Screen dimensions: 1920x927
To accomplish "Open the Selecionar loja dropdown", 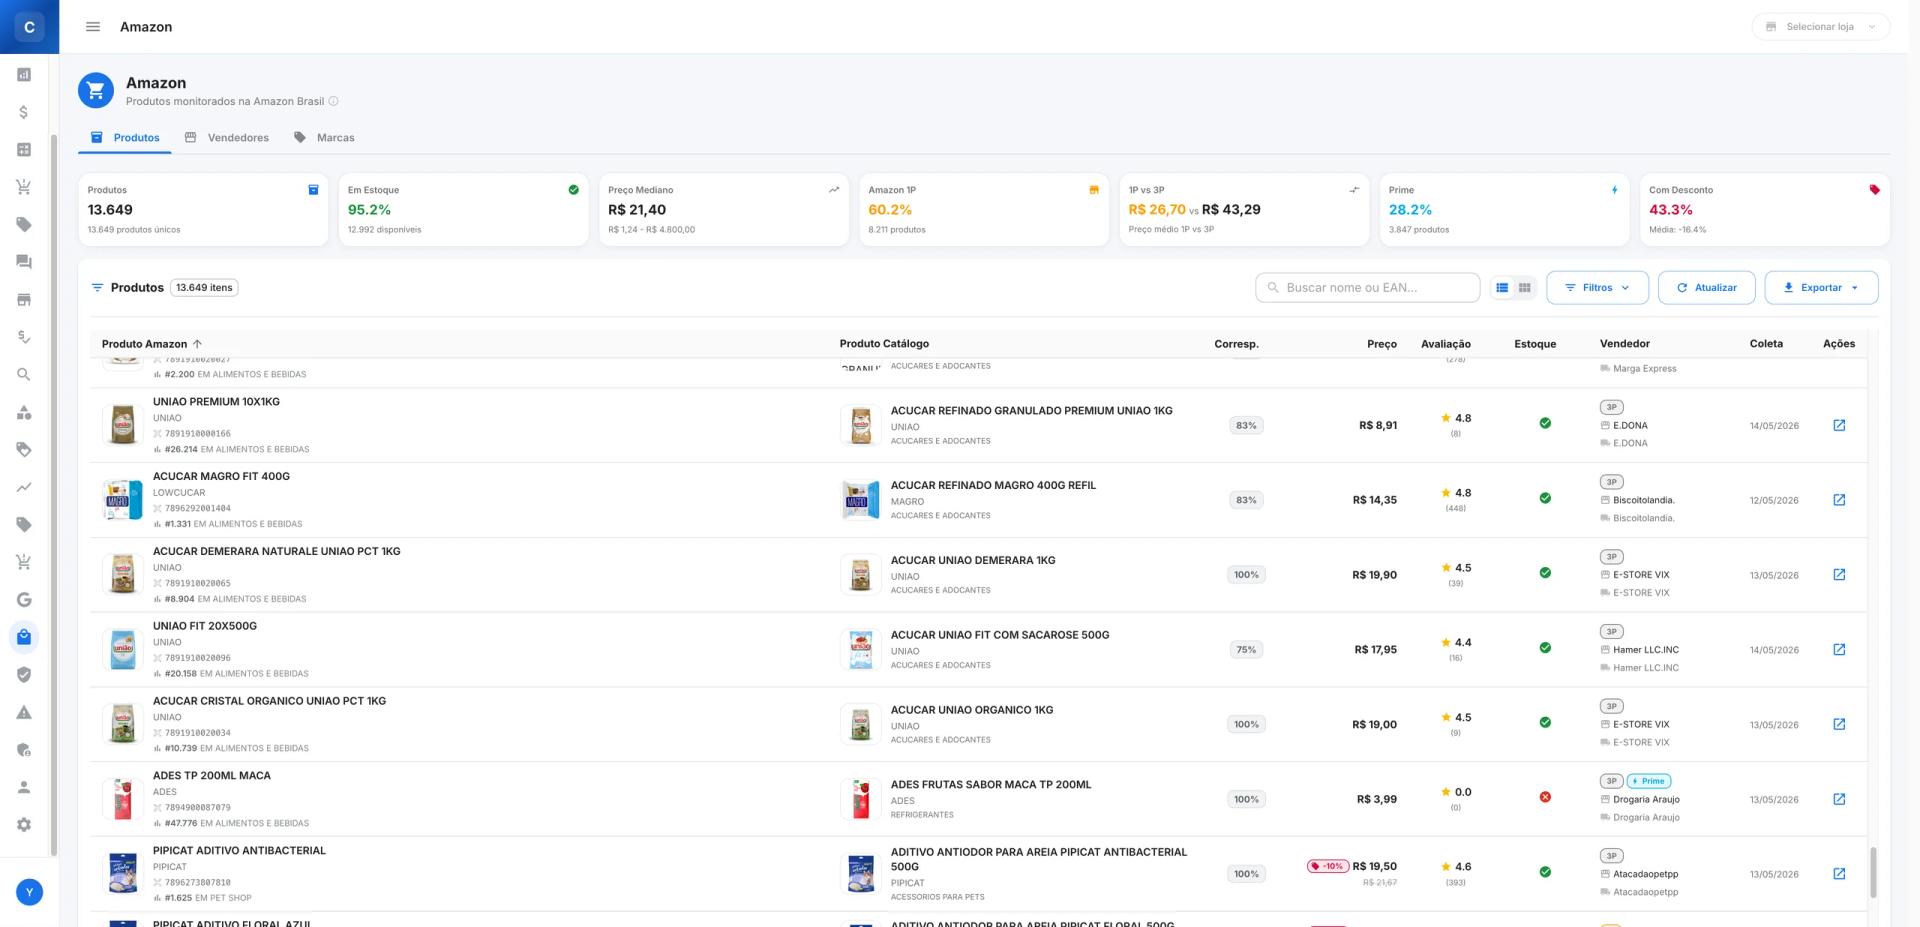I will [1820, 27].
